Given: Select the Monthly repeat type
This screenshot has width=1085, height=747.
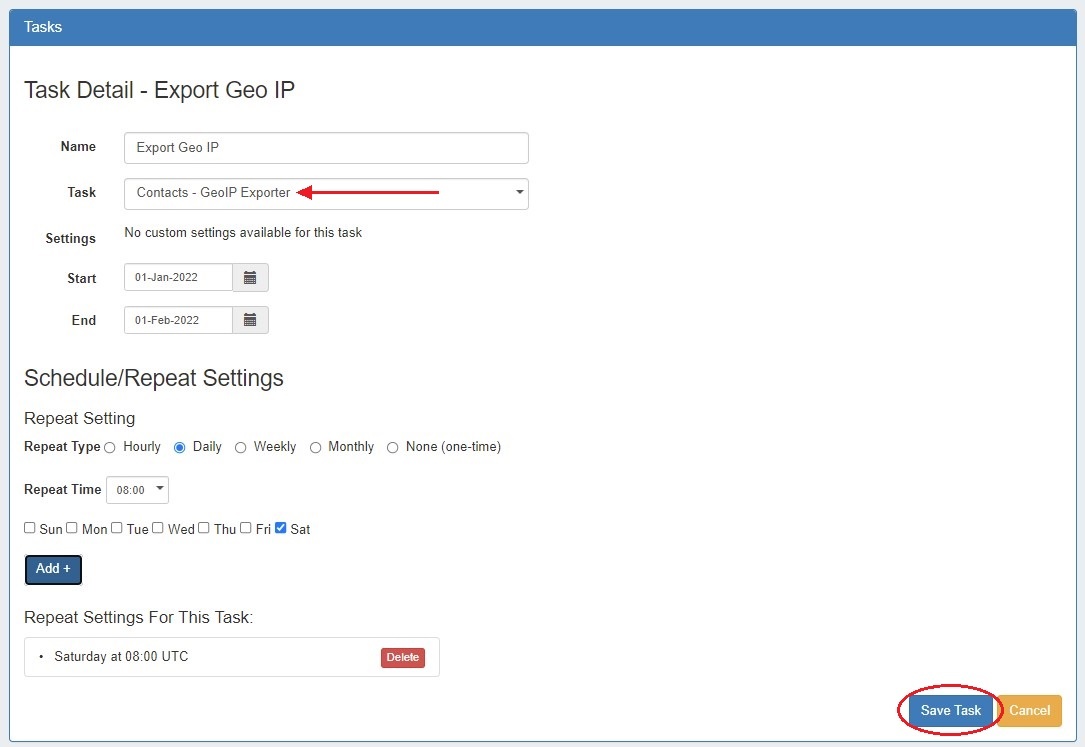Looking at the screenshot, I should tap(315, 448).
